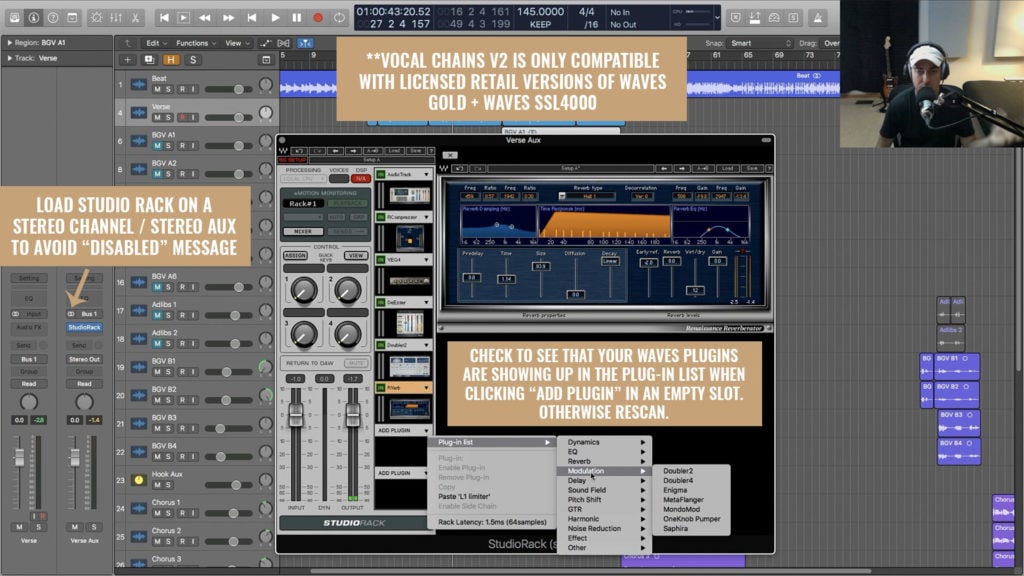Open the AudioTrack plugin slot dropdown
The width and height of the screenshot is (1024, 576).
click(426, 174)
